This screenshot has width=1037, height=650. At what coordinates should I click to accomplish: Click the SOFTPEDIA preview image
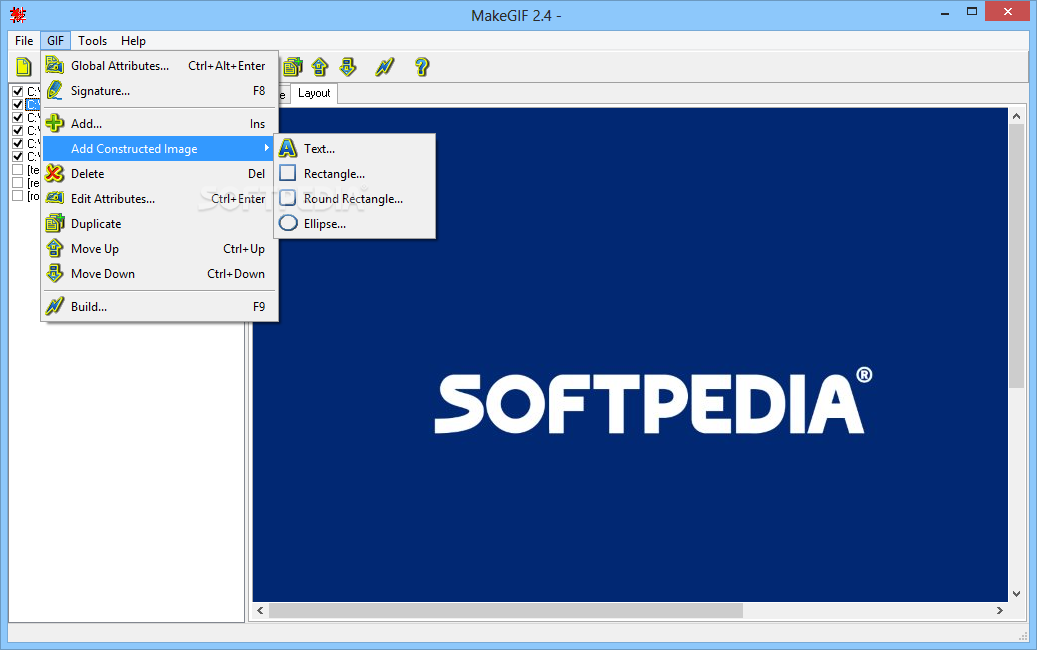pos(630,355)
